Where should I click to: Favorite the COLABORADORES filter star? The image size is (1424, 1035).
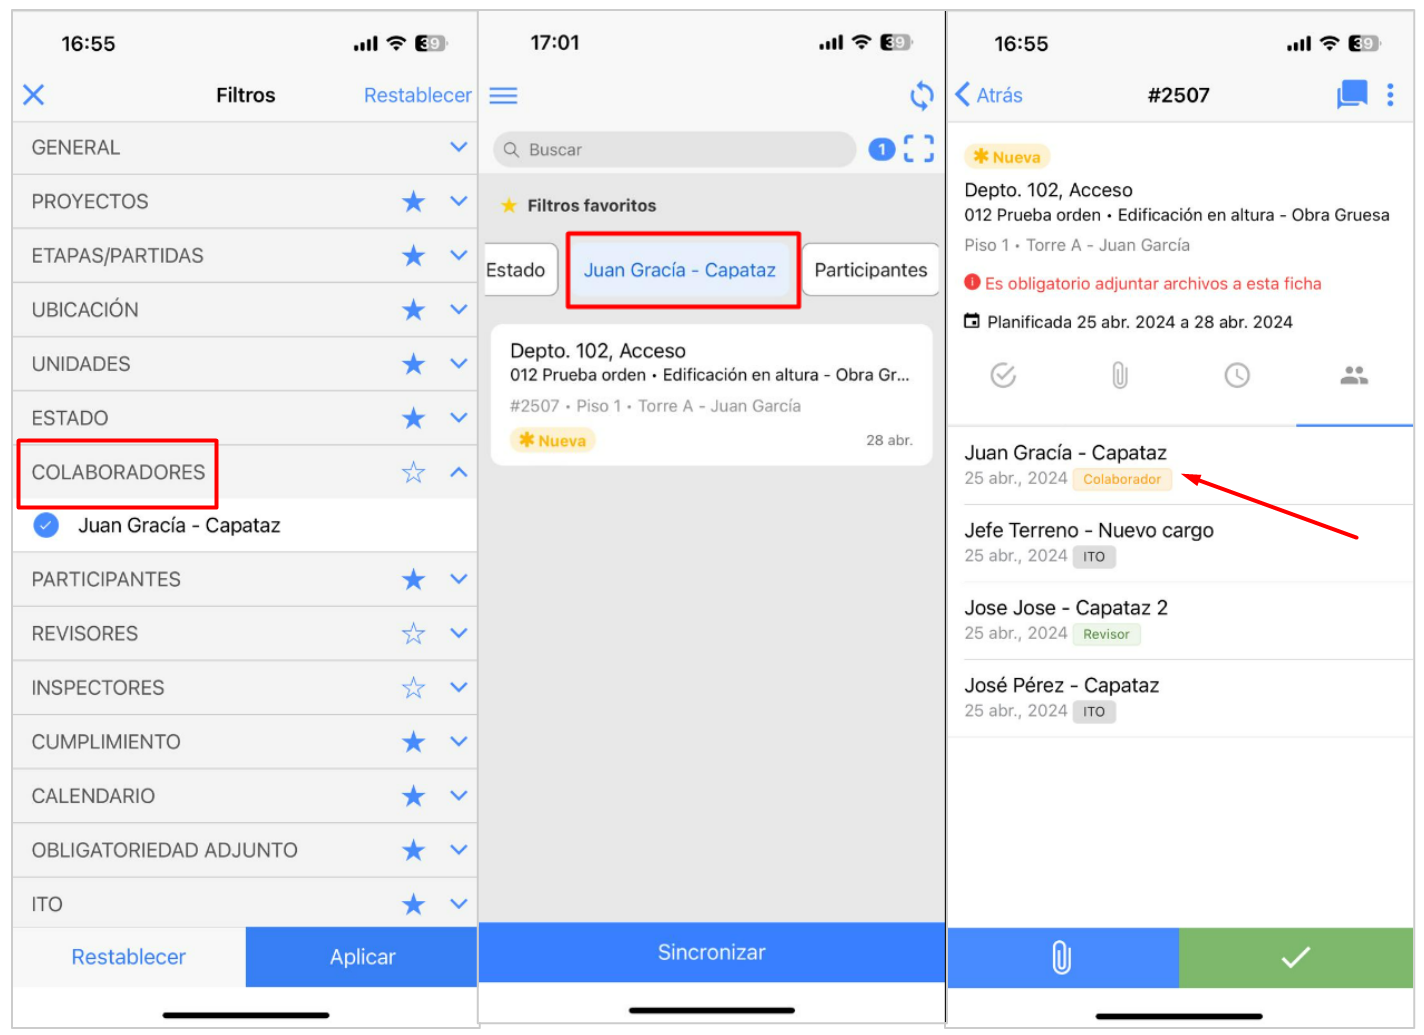point(413,472)
